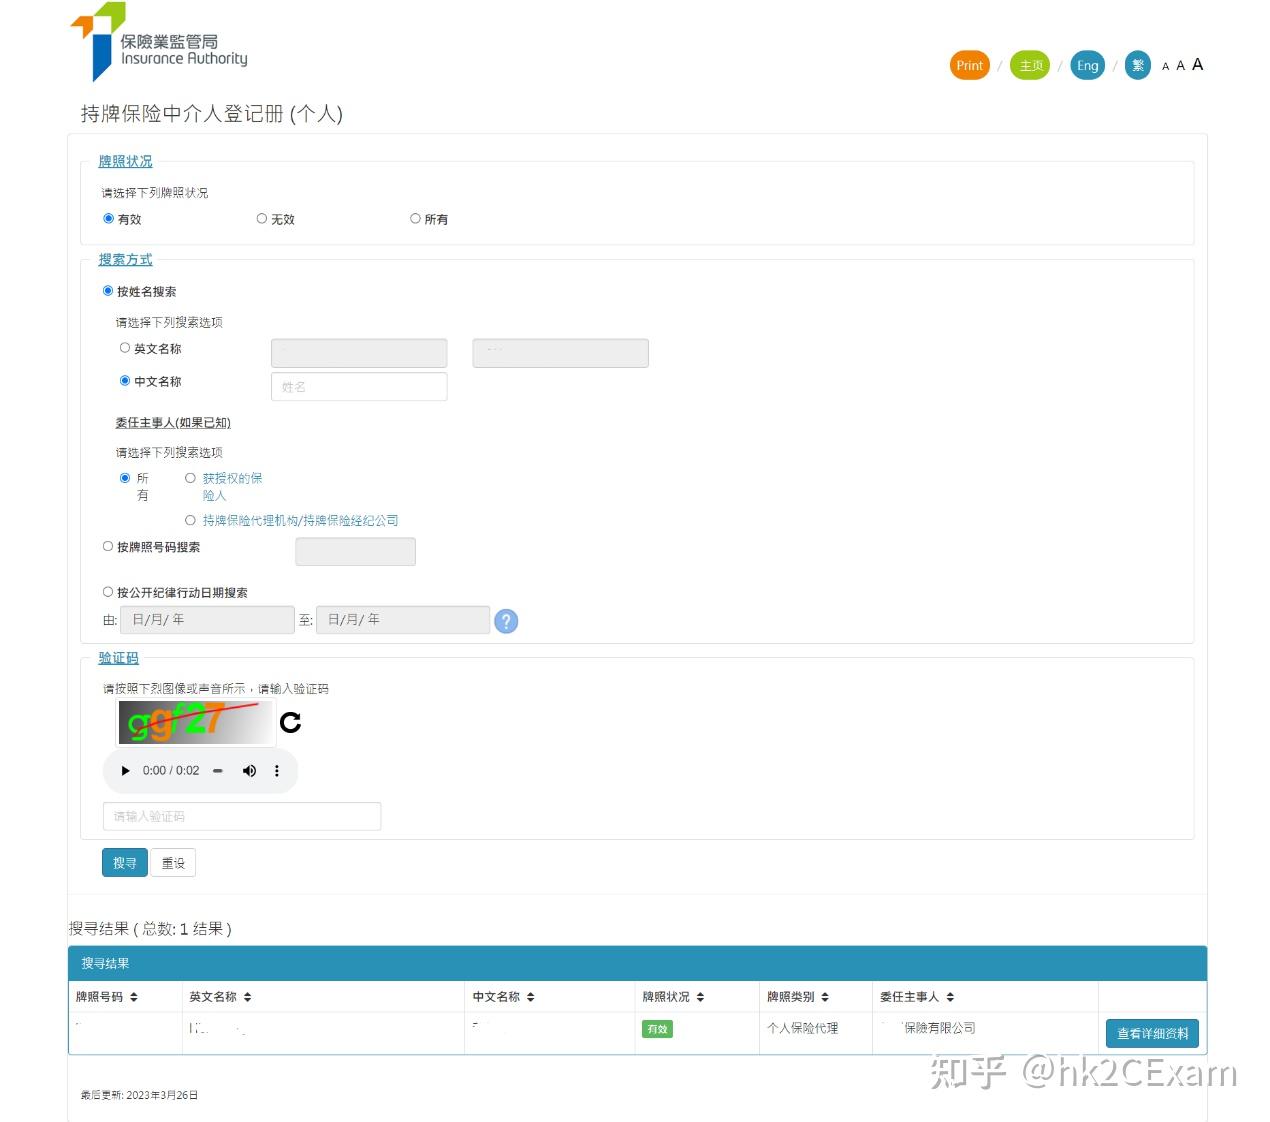This screenshot has height=1122, width=1270.
Task: Click the captcha image
Action: 196,722
